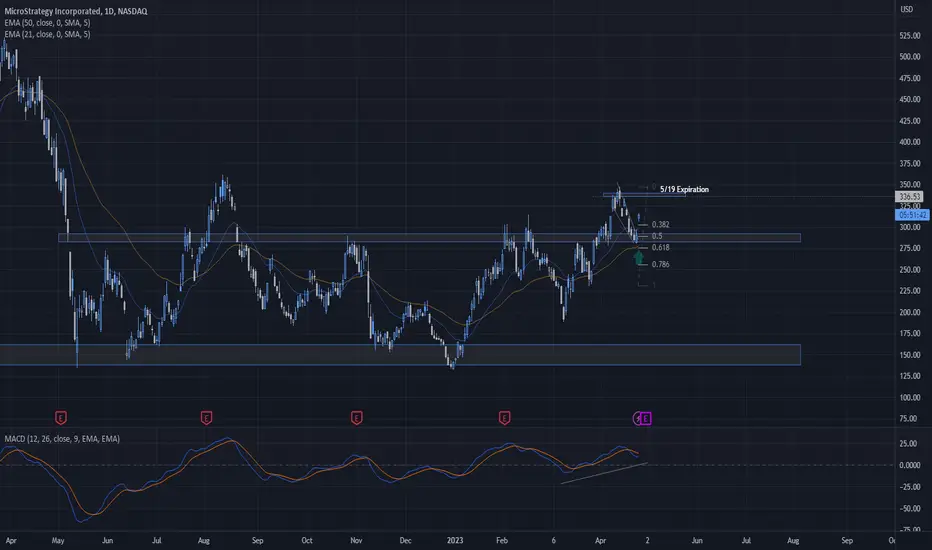Click the 0.5 Fibonacci level label
Screen dimensions: 932x550
click(657, 236)
